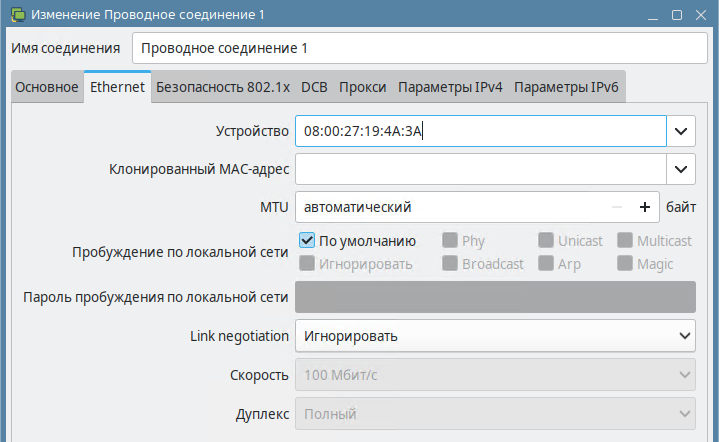Open the Скорость speed dropdown
The width and height of the screenshot is (719, 442).
coord(495,375)
